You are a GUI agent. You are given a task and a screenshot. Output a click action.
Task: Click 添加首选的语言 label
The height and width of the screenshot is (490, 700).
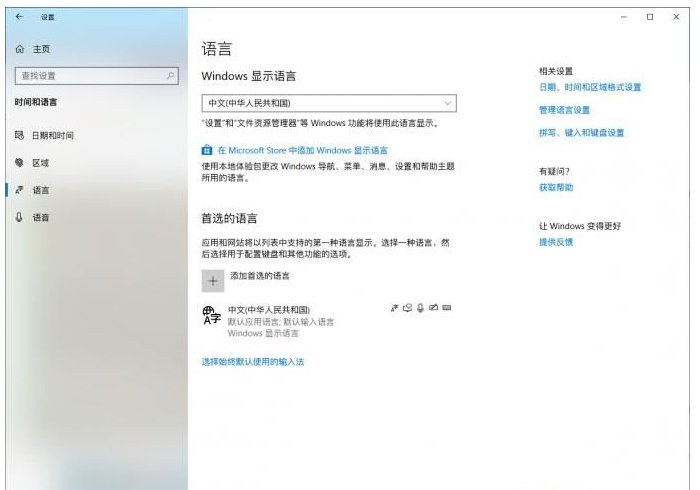260,276
